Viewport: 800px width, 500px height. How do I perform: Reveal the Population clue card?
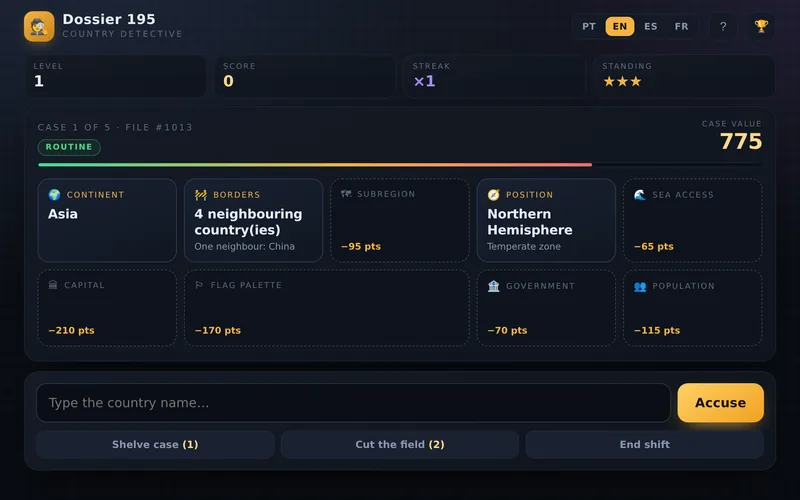[x=692, y=308]
